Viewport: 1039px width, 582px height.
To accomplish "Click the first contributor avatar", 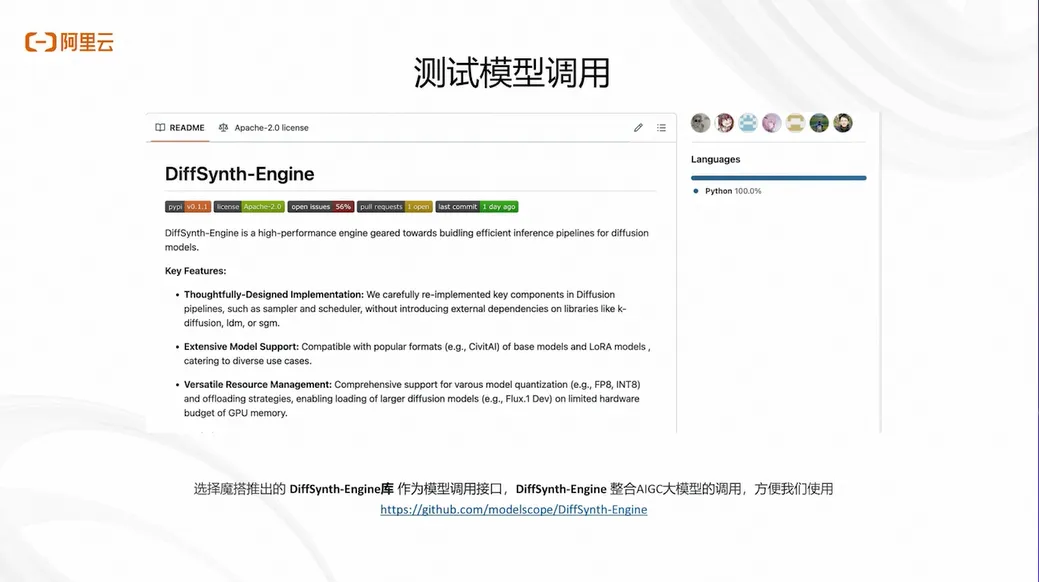I will click(x=700, y=123).
